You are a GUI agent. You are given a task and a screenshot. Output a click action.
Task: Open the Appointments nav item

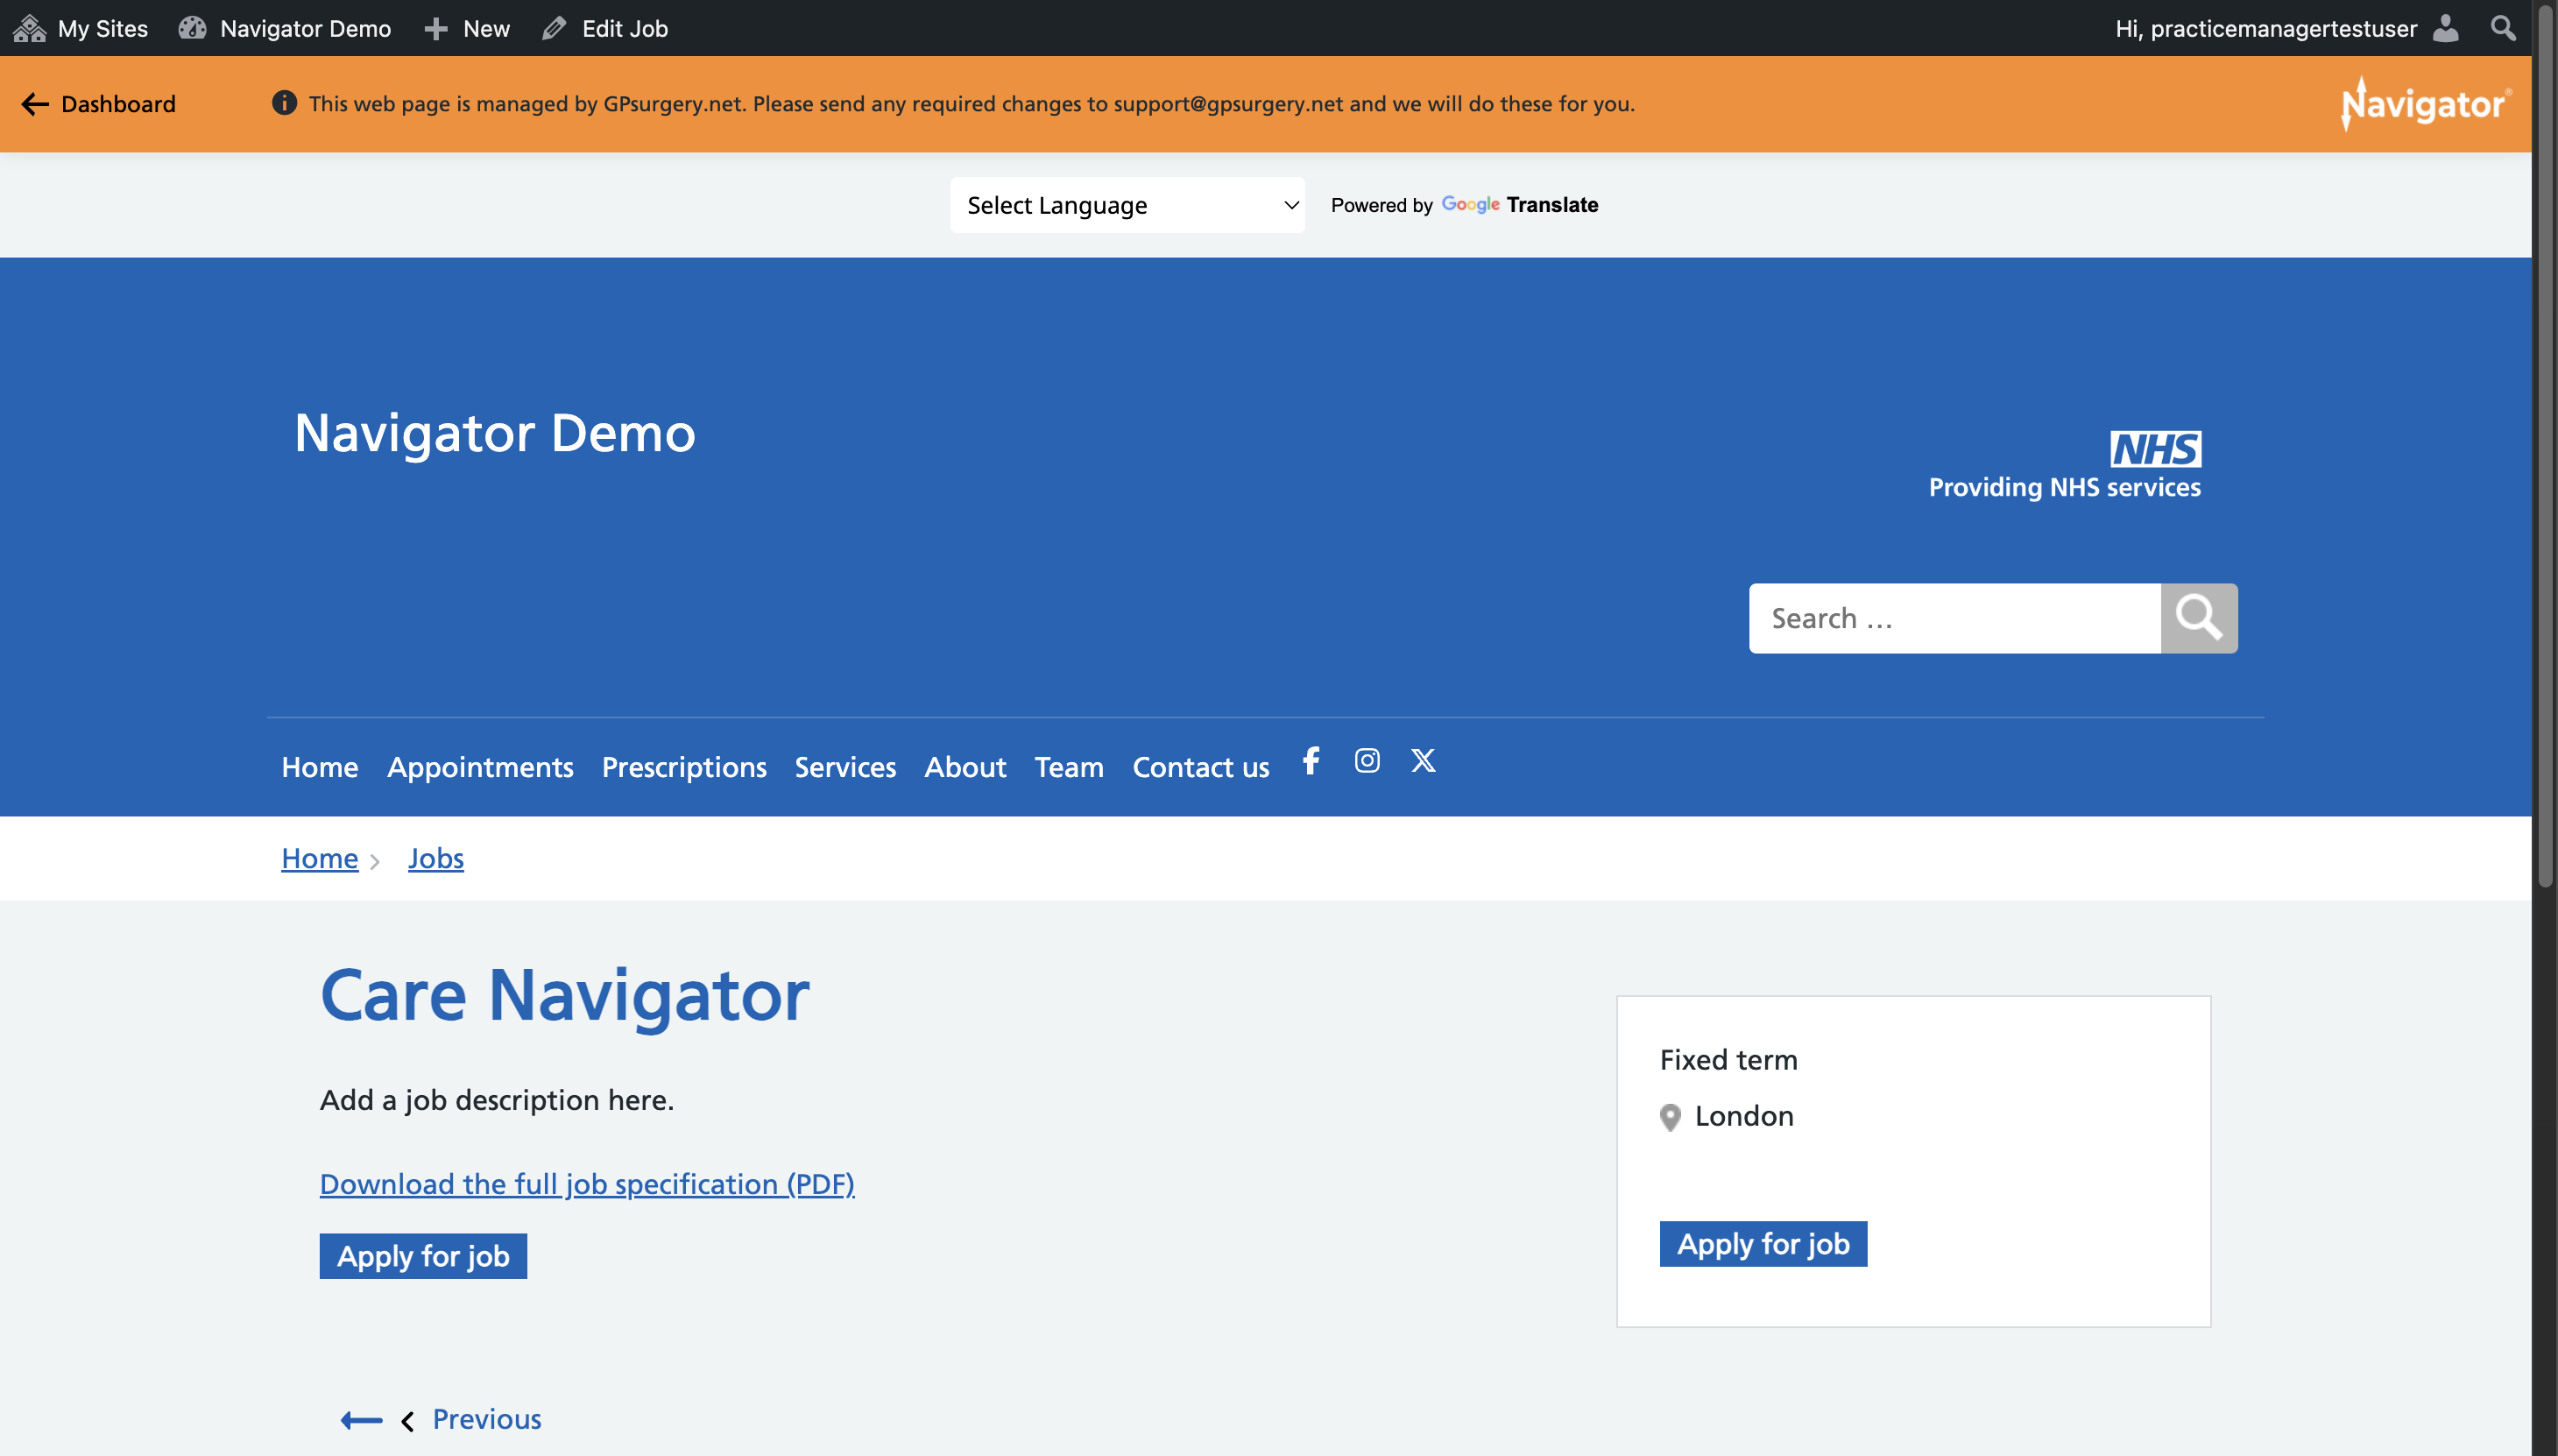click(480, 767)
